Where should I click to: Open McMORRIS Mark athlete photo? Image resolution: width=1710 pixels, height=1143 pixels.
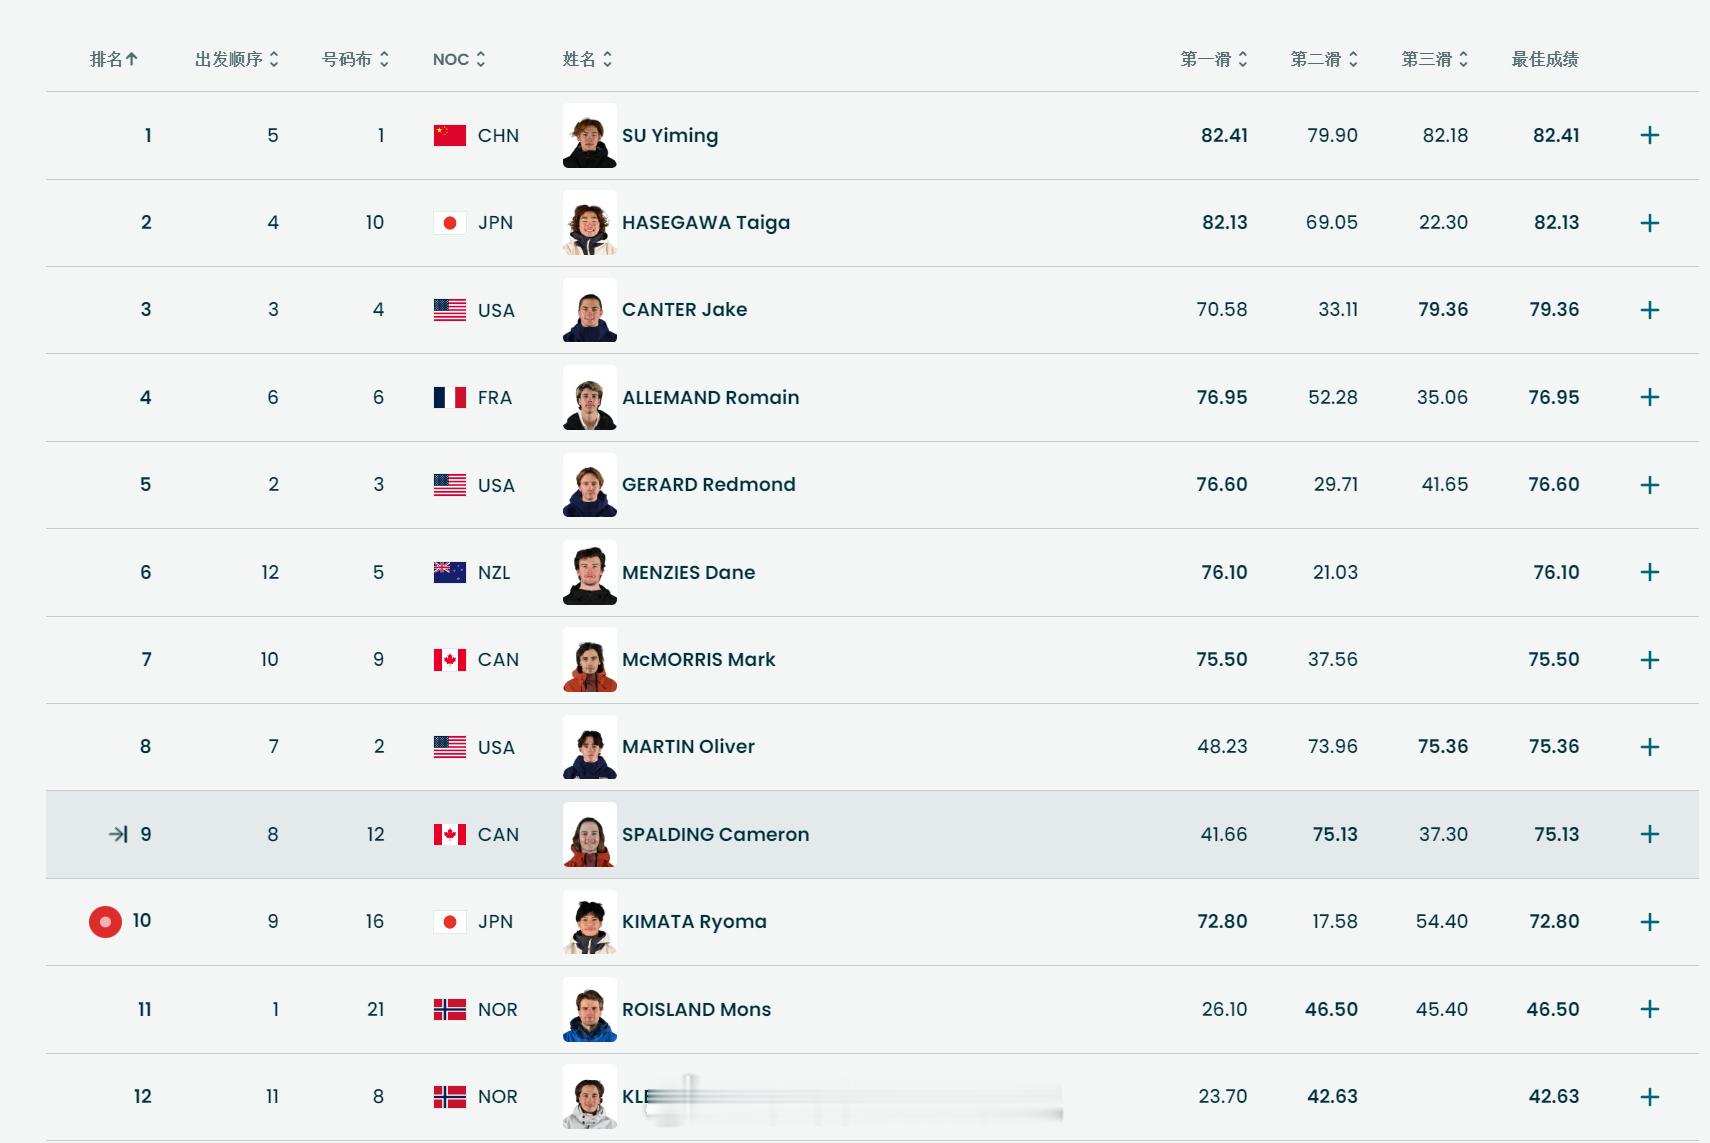(x=590, y=660)
